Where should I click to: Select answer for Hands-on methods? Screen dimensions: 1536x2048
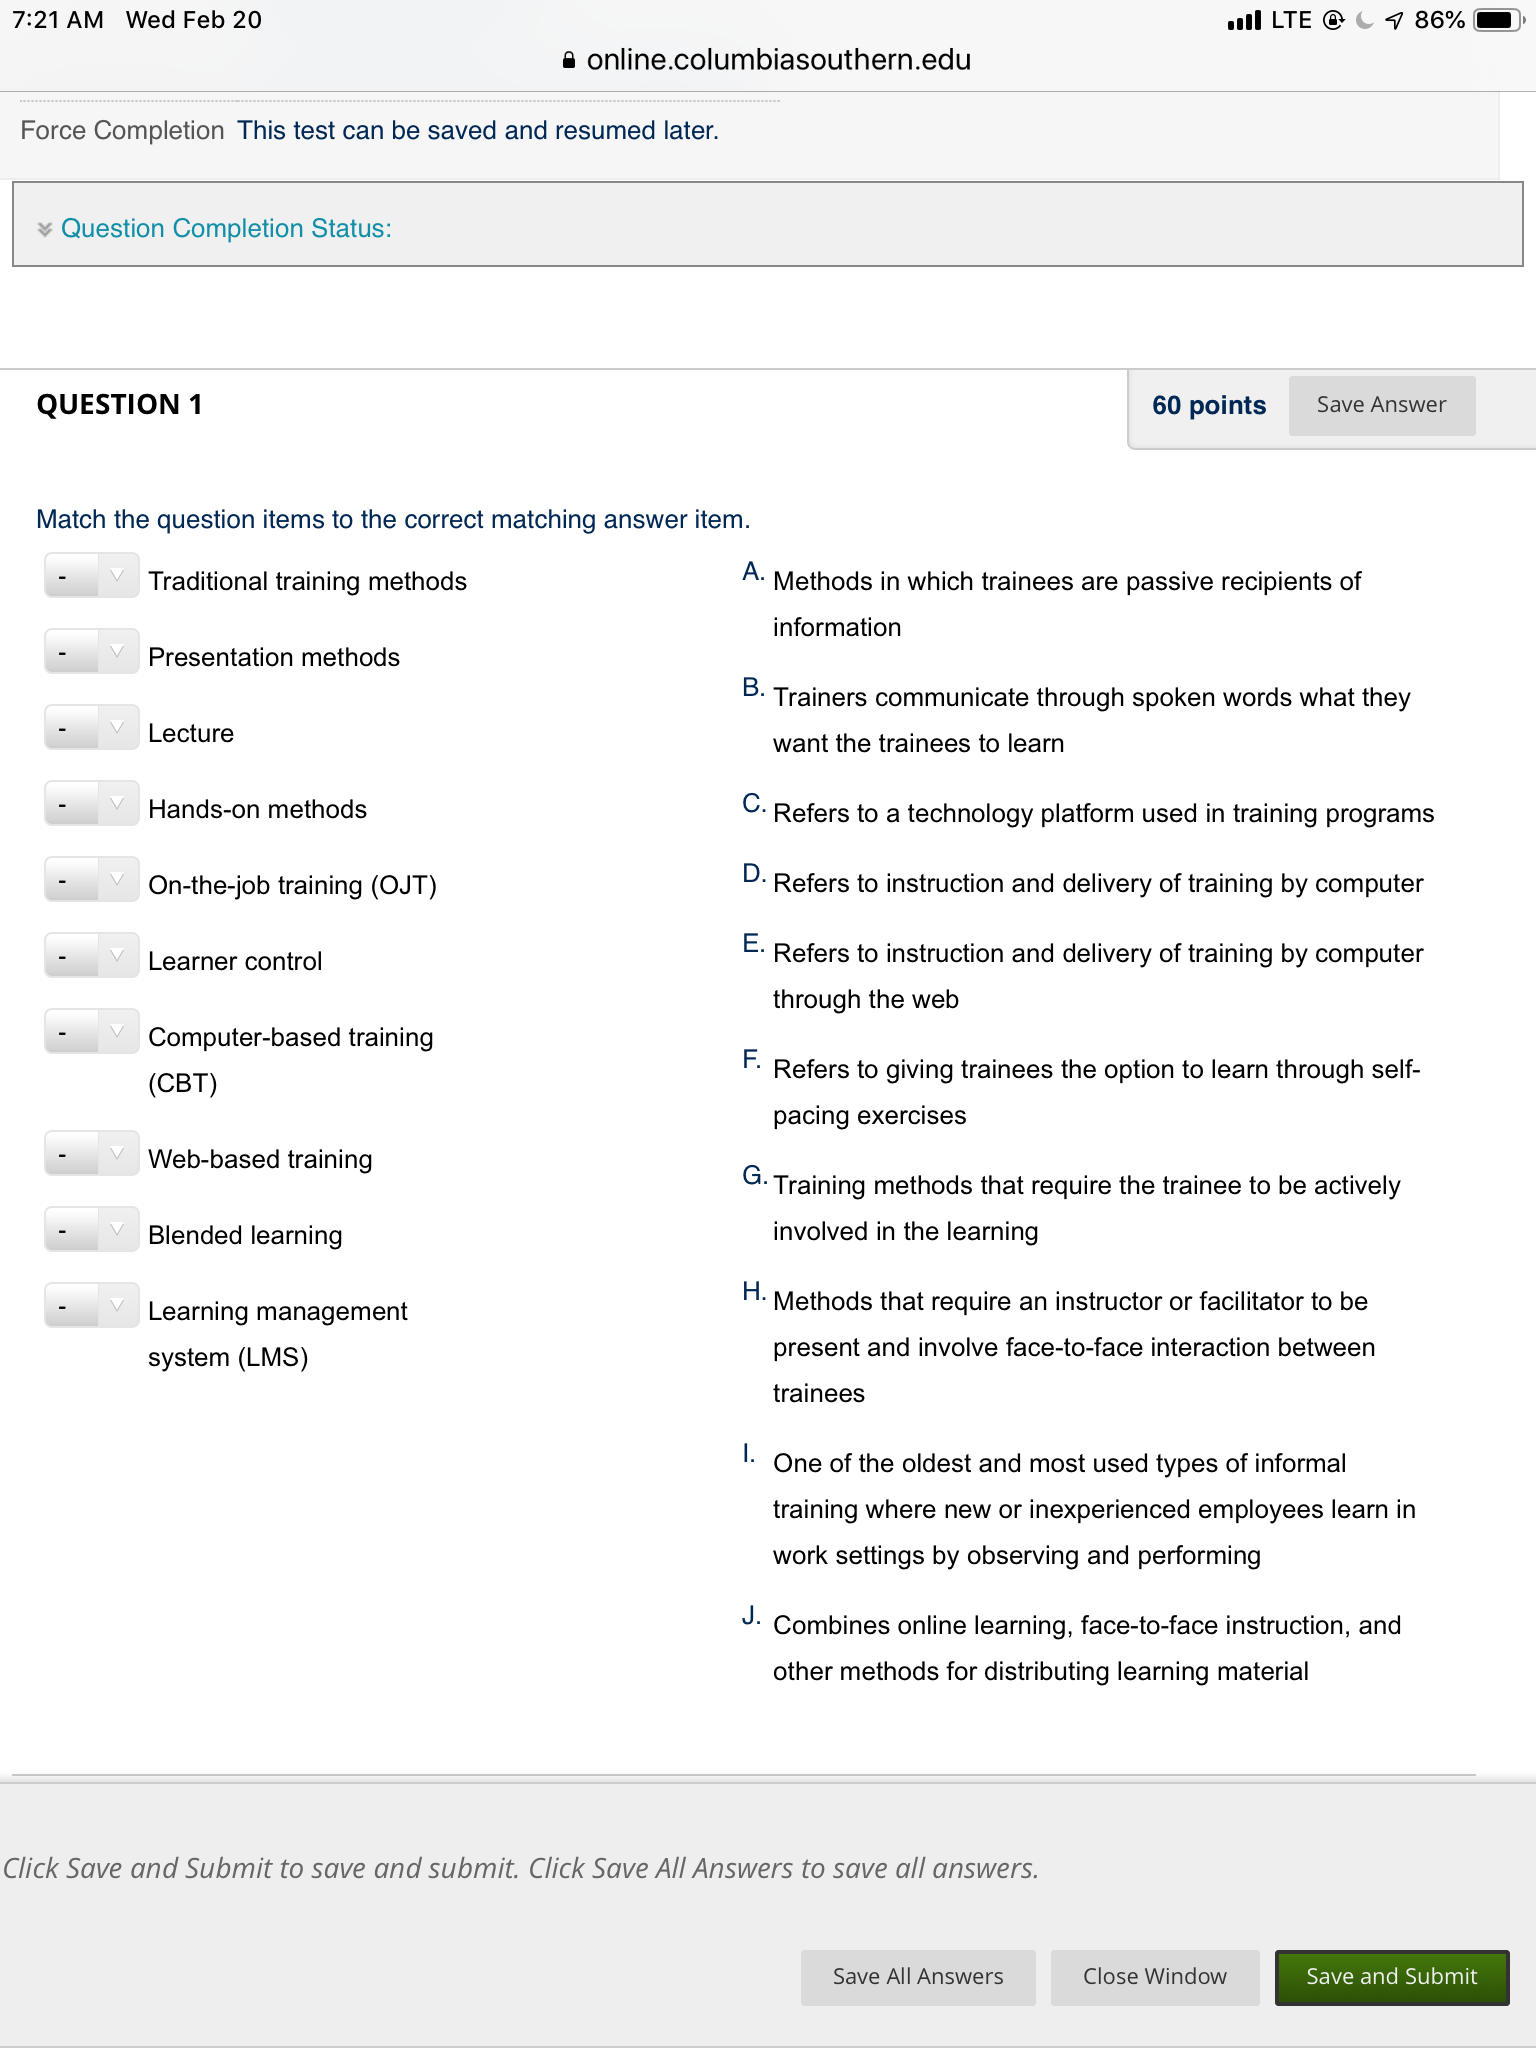coord(91,804)
